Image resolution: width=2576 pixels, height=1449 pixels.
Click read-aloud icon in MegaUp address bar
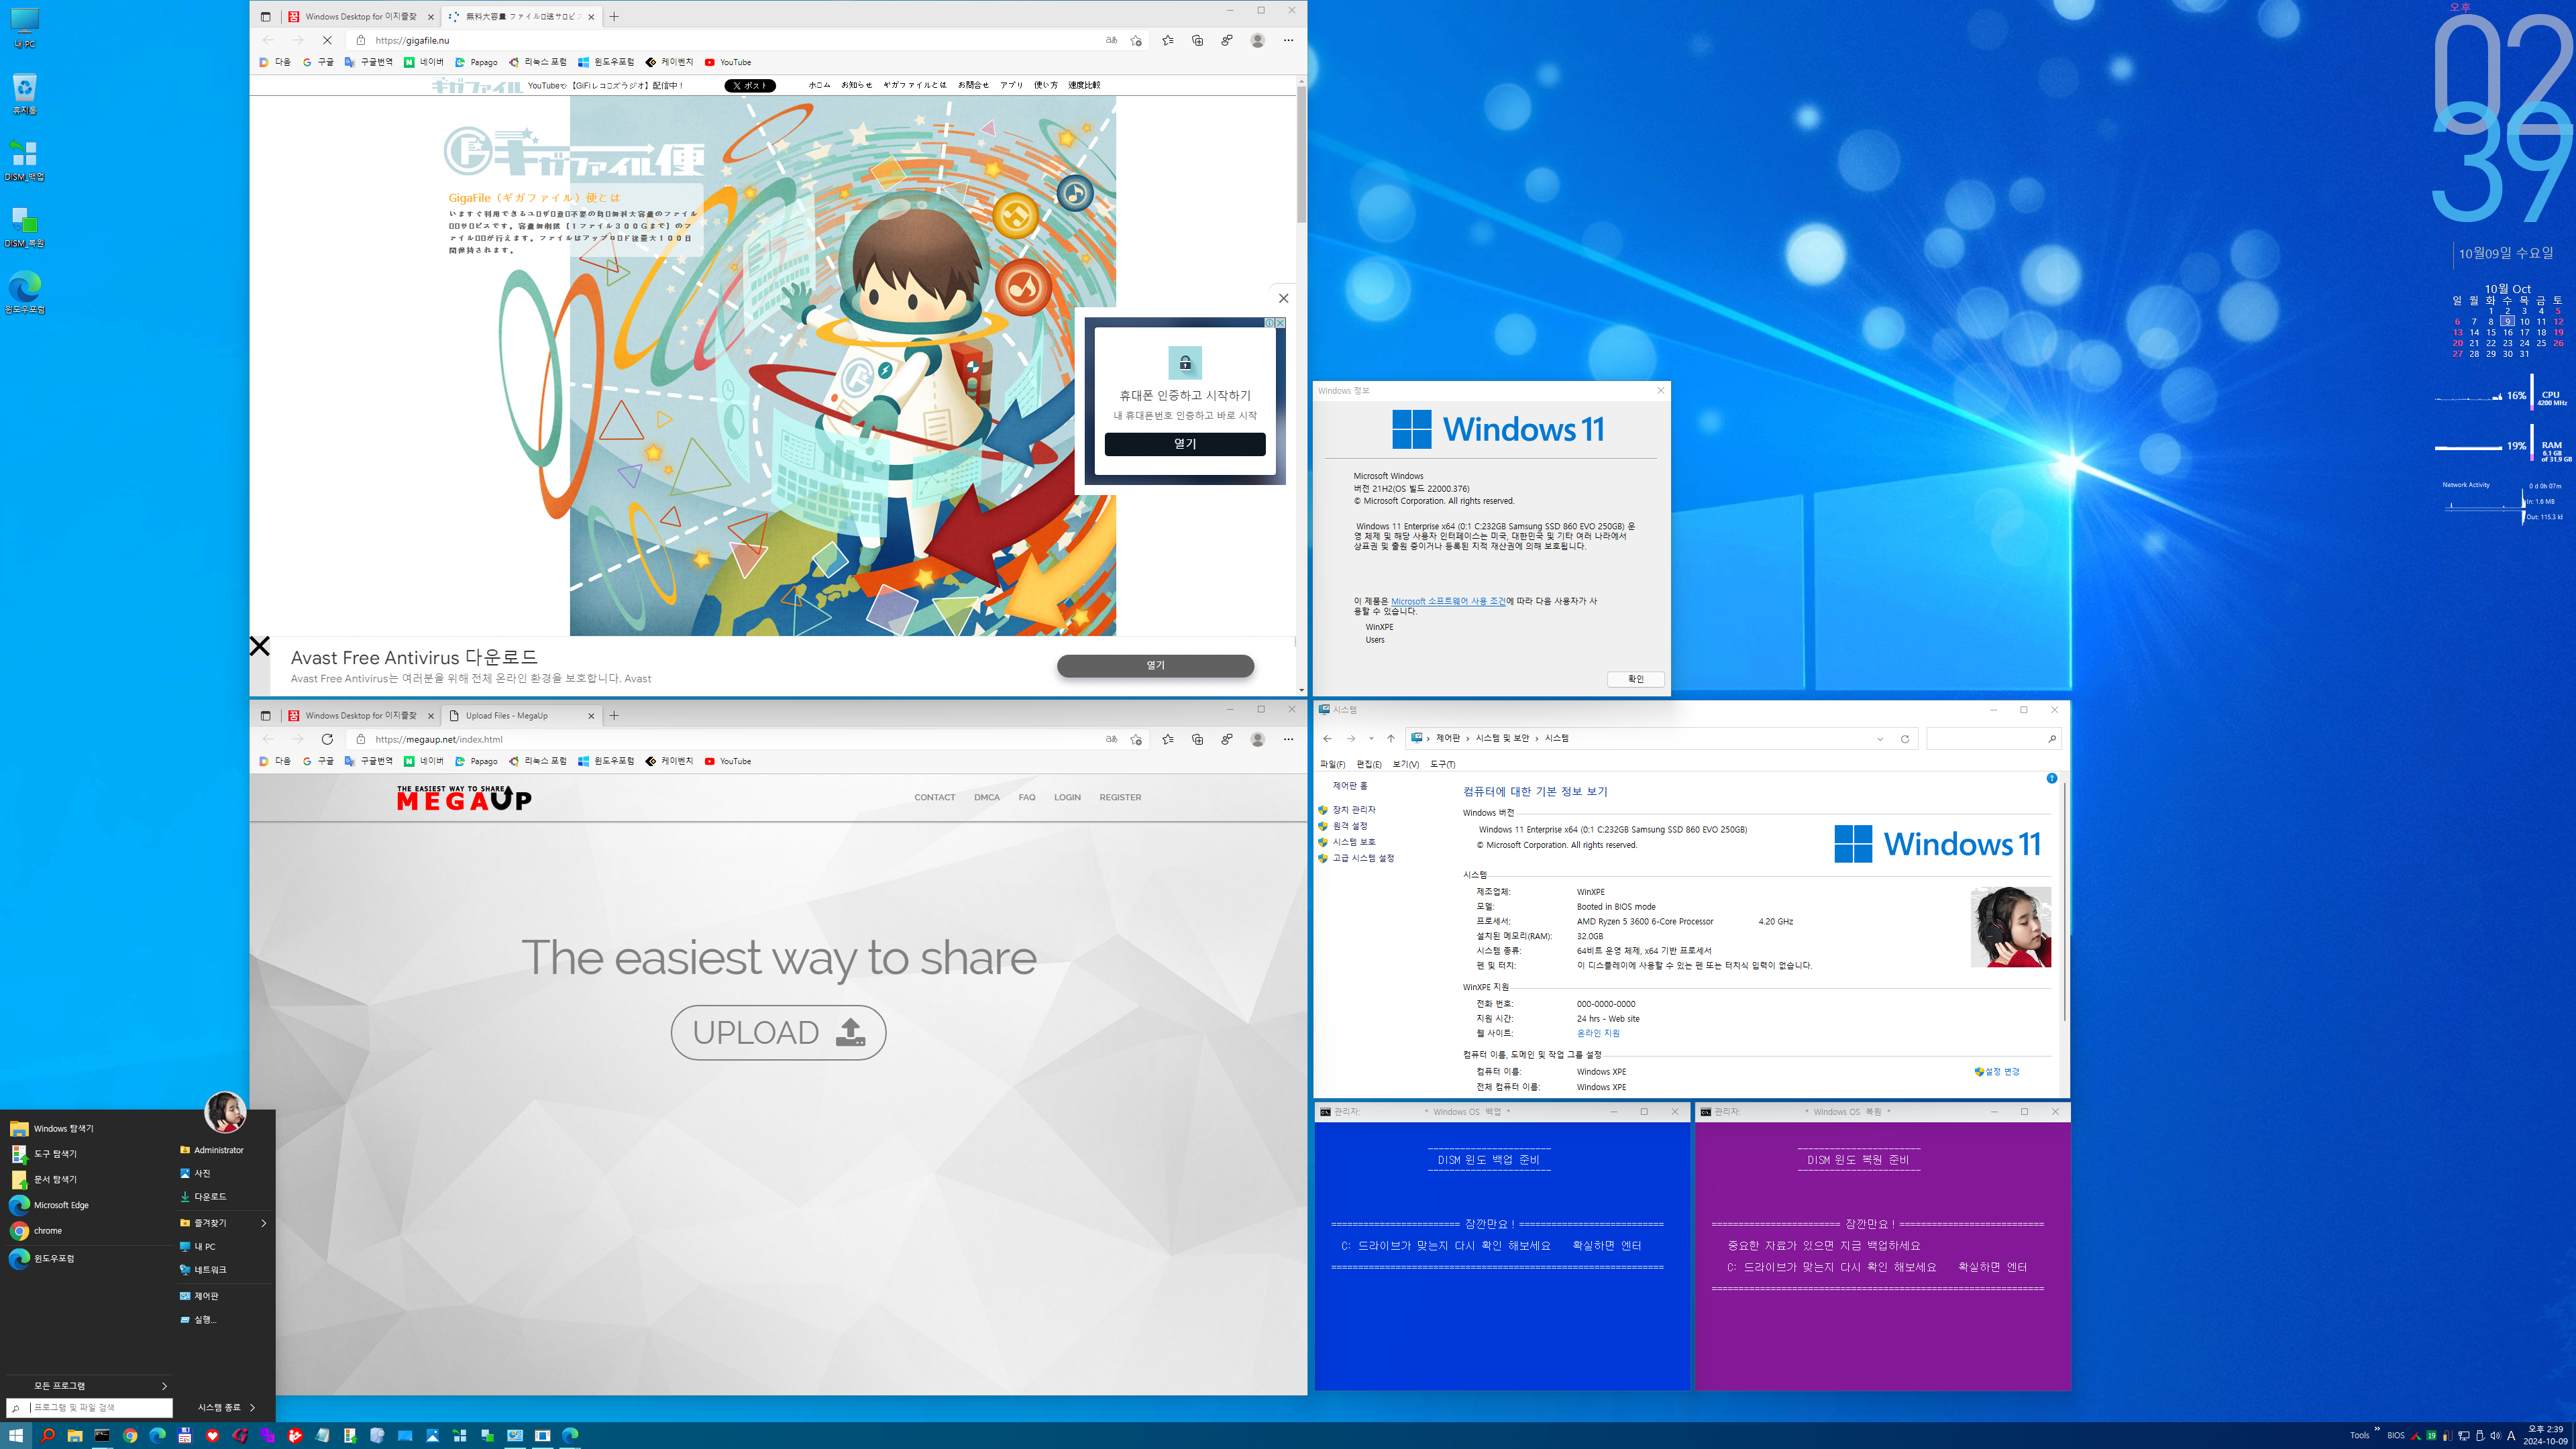coord(1111,739)
